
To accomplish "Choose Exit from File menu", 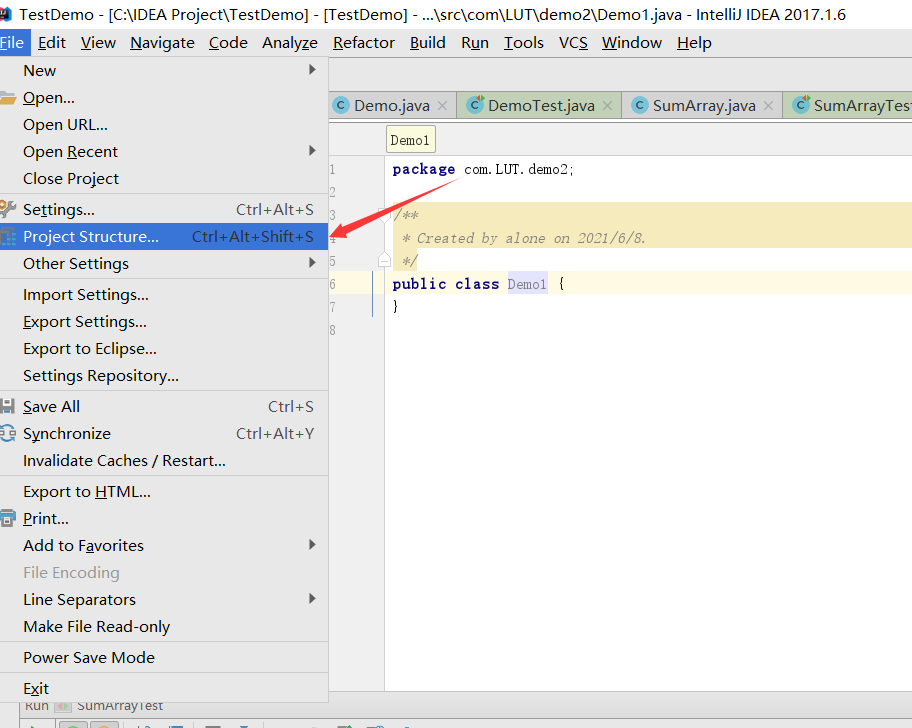I will [164, 688].
